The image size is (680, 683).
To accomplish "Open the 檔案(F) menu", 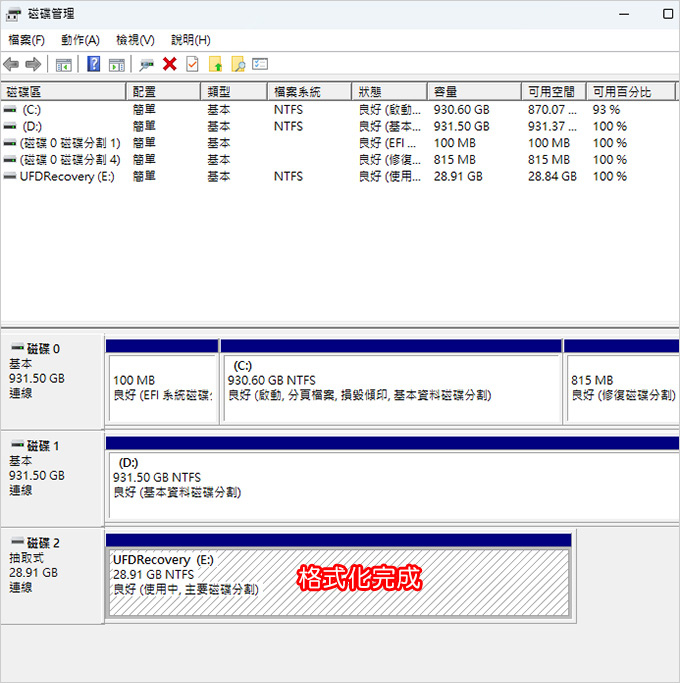I will (27, 40).
